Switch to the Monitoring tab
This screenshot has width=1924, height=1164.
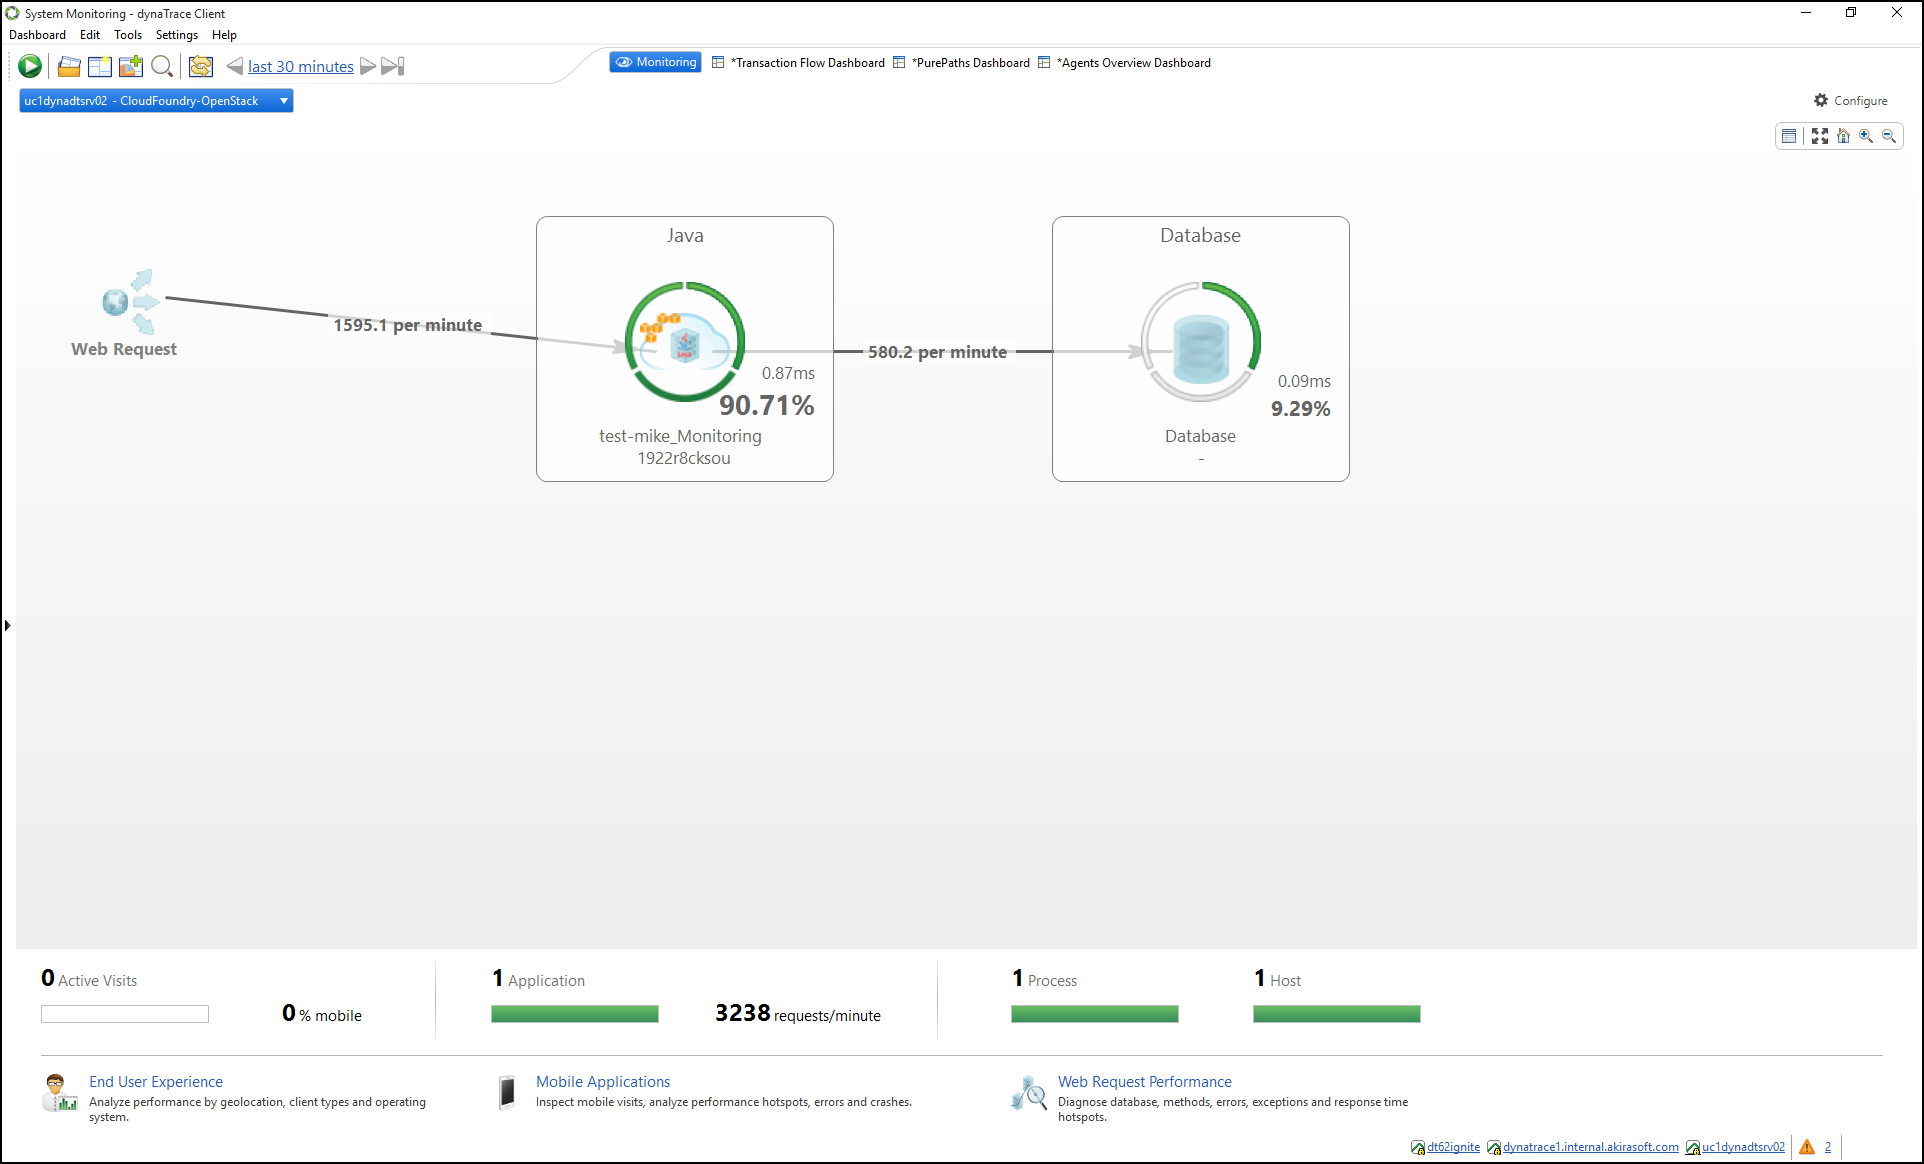pyautogui.click(x=655, y=62)
